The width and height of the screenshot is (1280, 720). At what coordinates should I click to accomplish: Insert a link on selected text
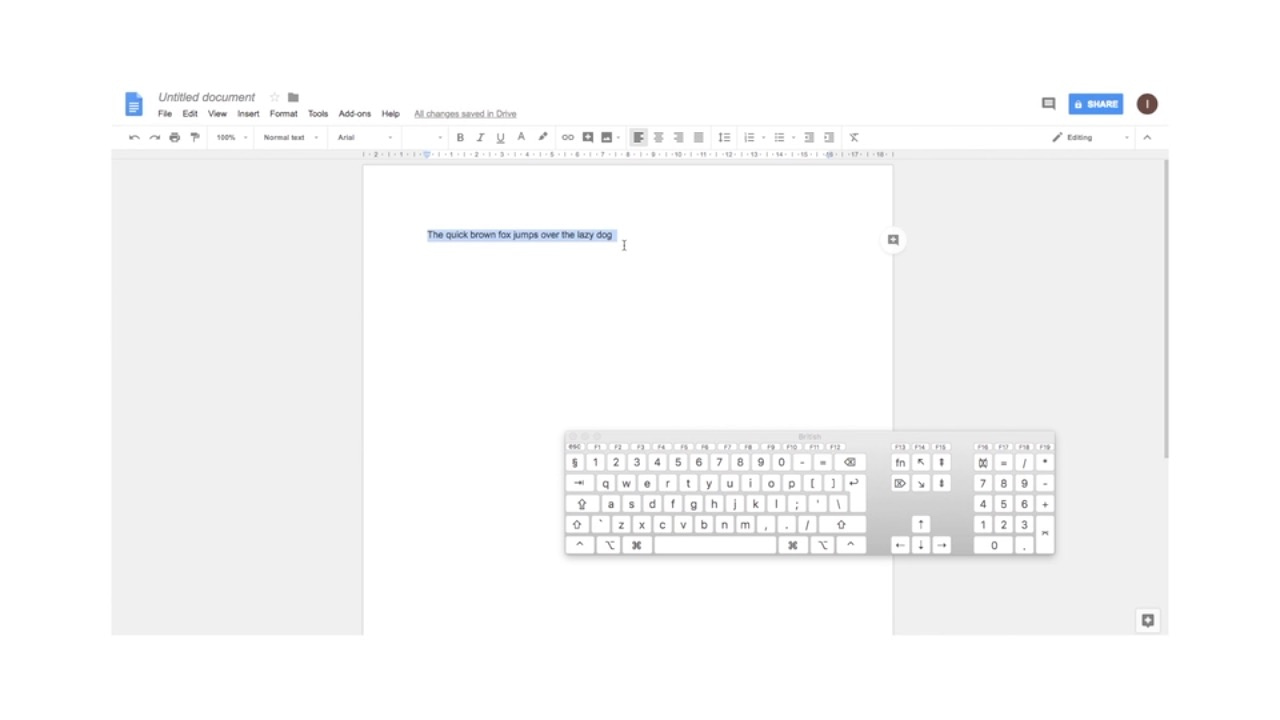(567, 137)
